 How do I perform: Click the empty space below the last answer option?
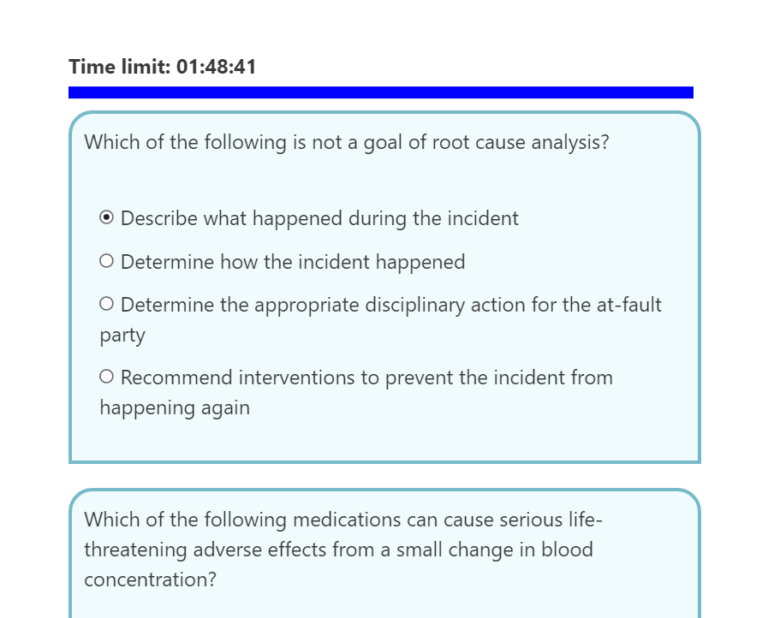pos(384,438)
